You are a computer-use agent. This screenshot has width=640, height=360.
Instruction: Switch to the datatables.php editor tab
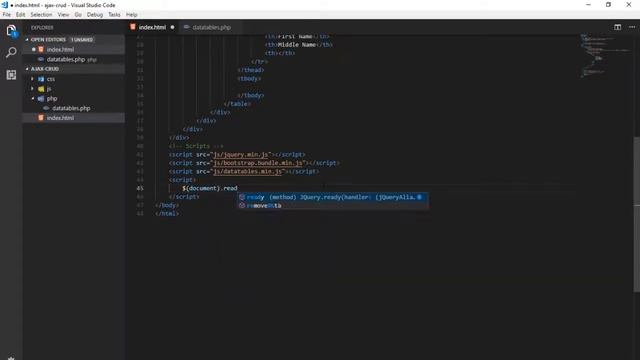pyautogui.click(x=211, y=27)
